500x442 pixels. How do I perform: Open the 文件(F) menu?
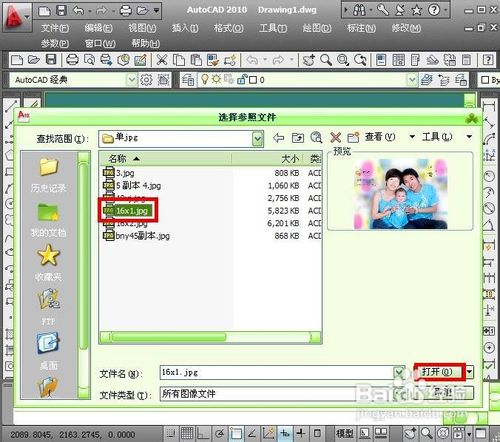[x=55, y=28]
